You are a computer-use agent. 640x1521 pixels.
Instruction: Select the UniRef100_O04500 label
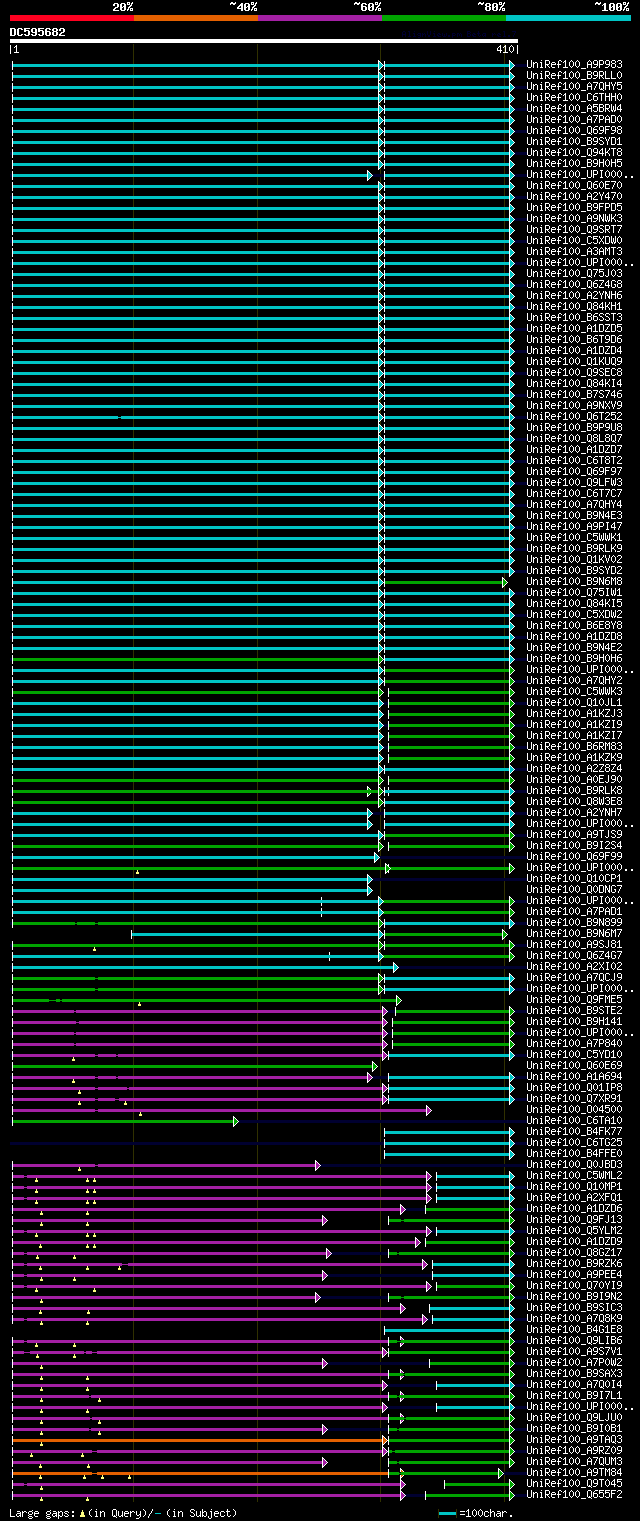[576, 1109]
